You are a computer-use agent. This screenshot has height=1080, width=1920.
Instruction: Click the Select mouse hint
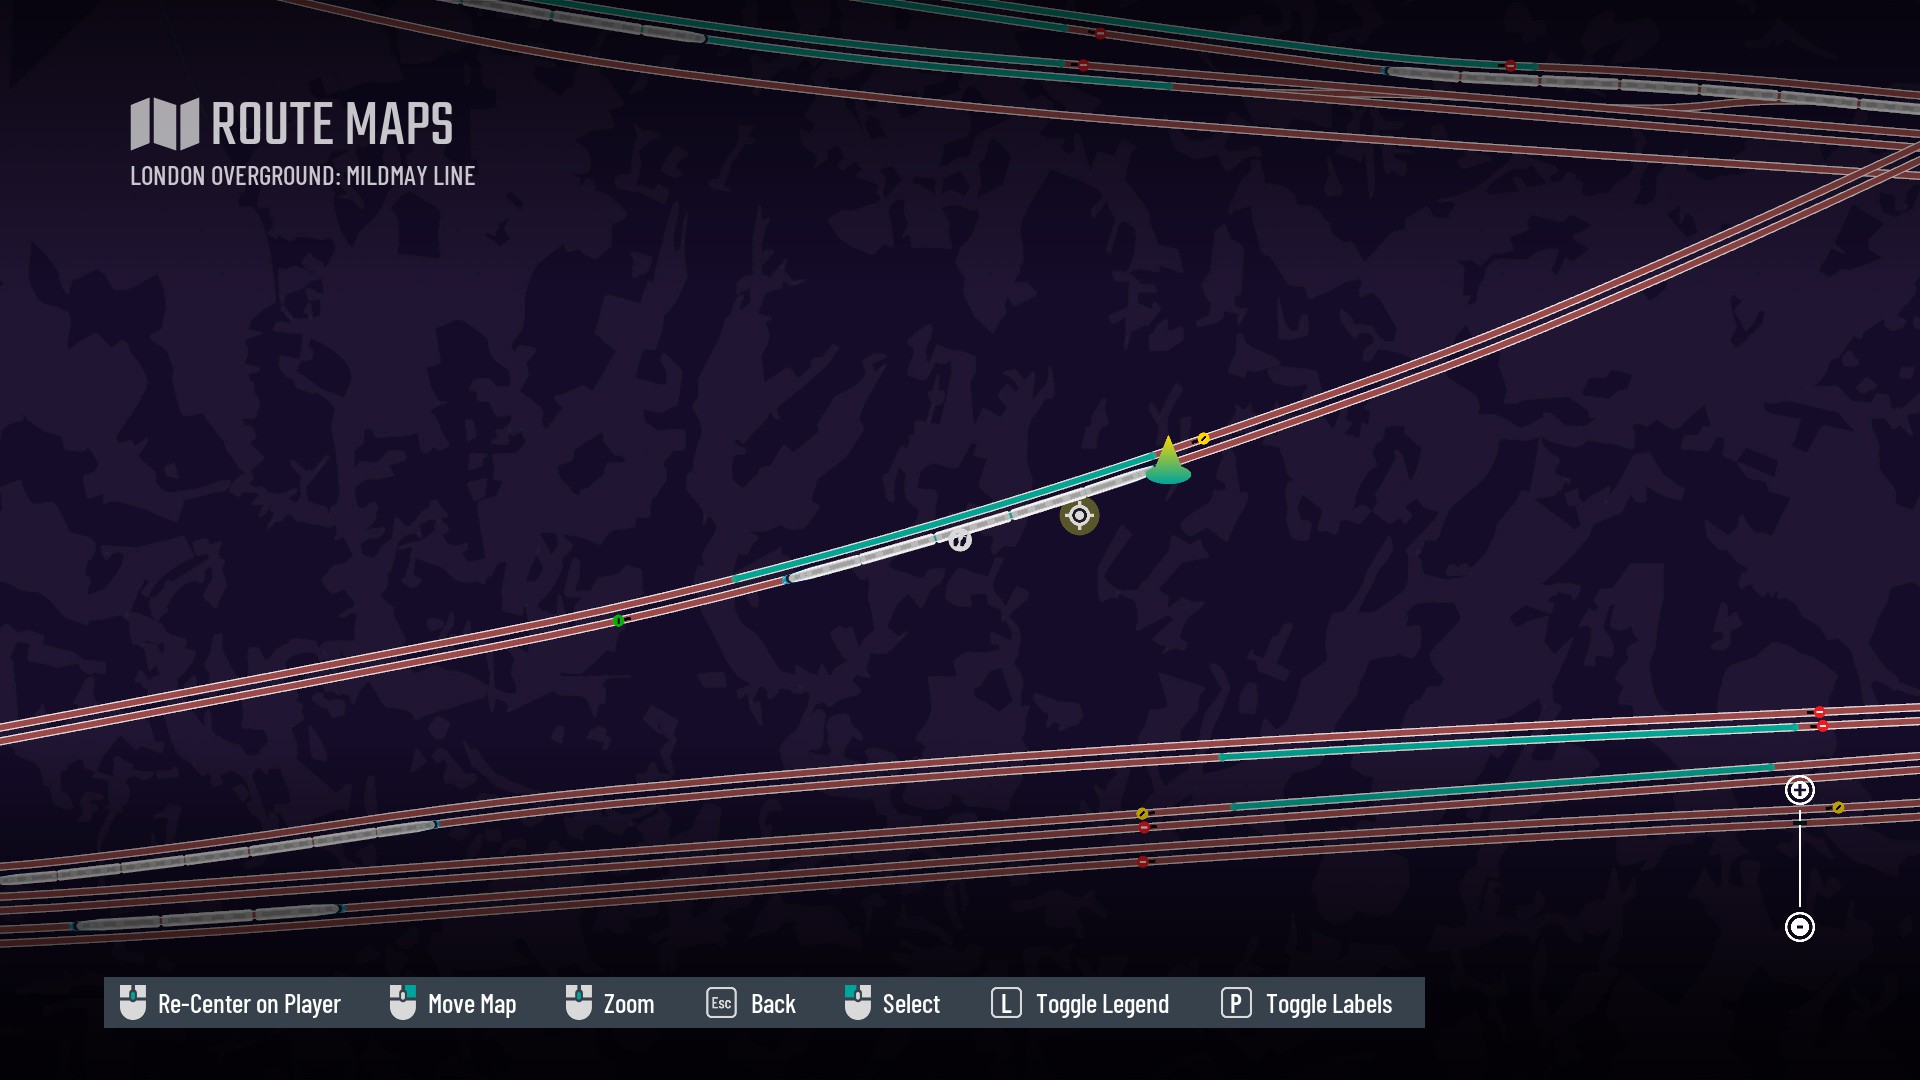point(892,1003)
